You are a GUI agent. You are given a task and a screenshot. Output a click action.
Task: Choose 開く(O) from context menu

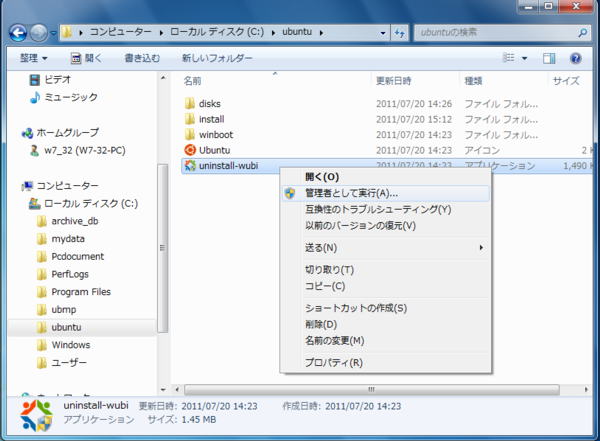coord(385,177)
